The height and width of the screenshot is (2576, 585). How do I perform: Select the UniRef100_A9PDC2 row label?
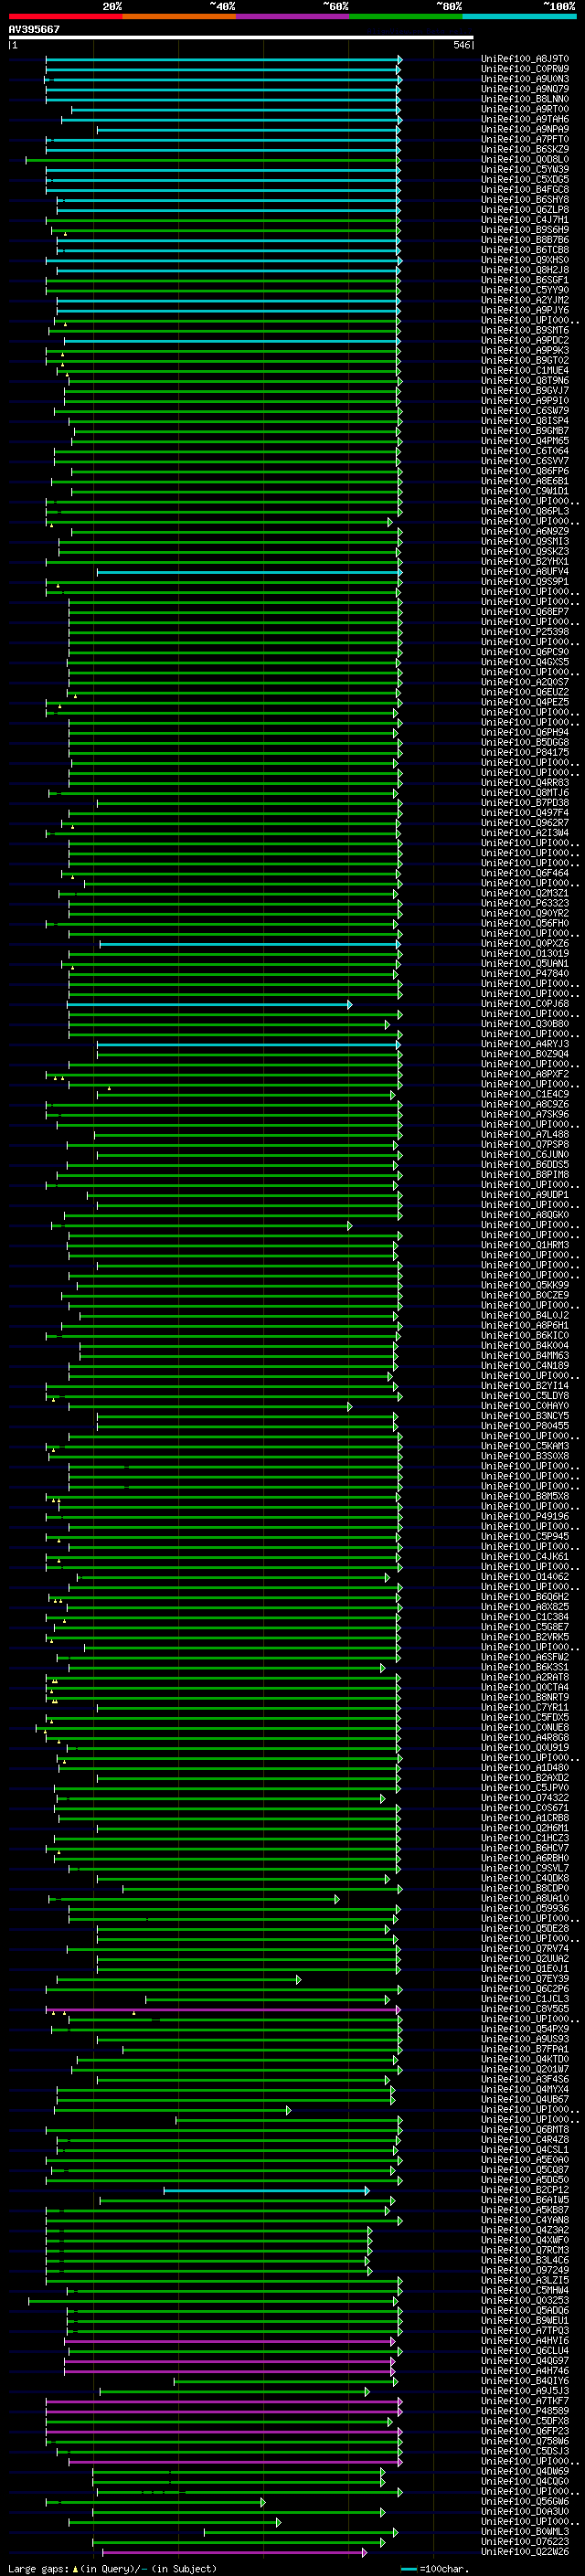click(525, 340)
